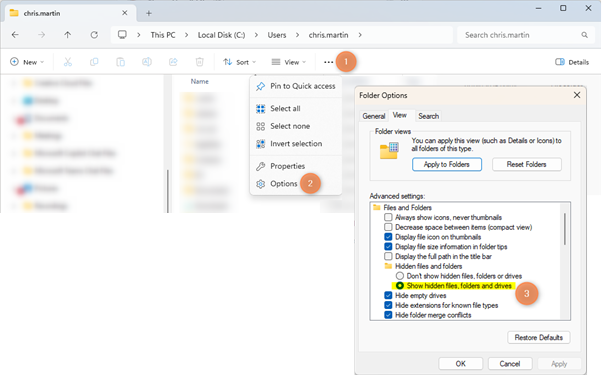Go up one folder level
This screenshot has height=377, width=603.
point(68,35)
